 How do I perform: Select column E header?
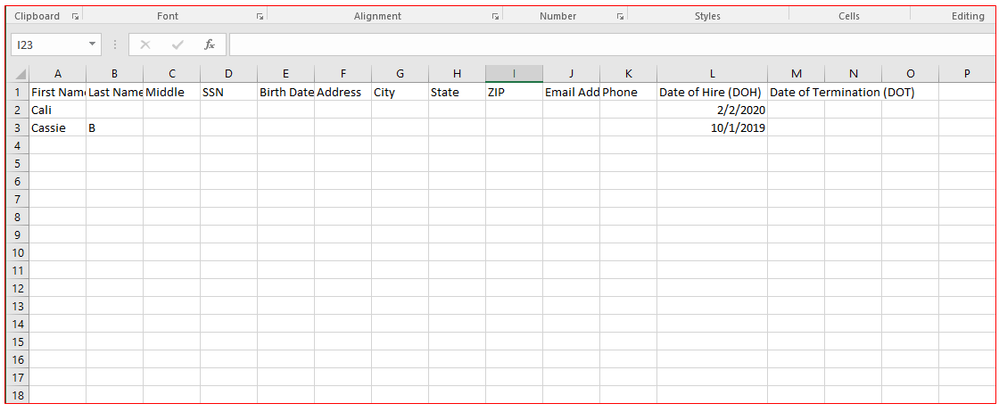(x=286, y=74)
